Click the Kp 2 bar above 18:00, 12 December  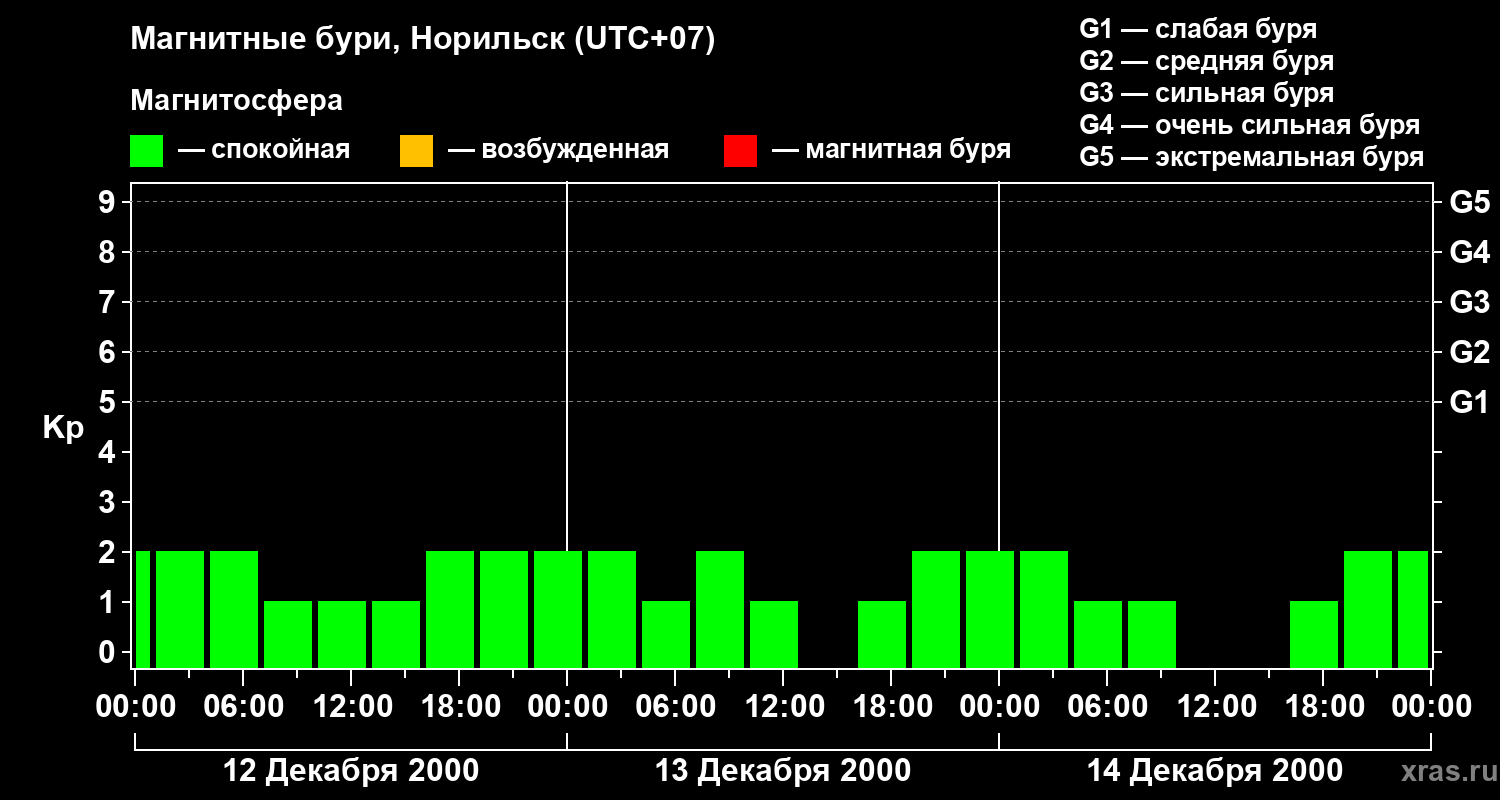tap(450, 609)
